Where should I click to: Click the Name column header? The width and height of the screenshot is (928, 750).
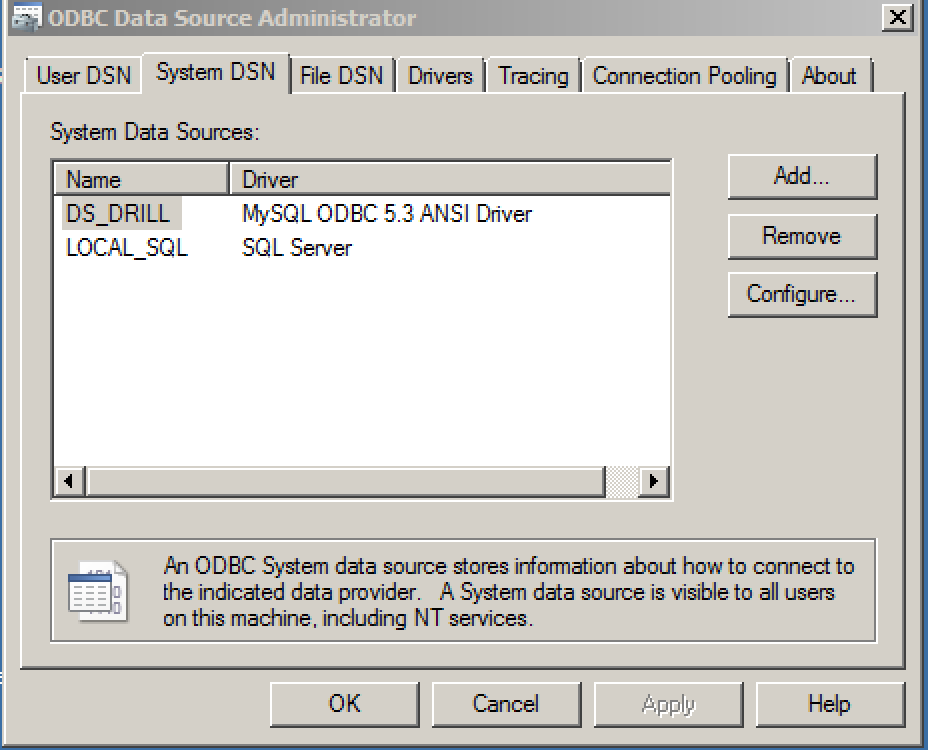tap(141, 179)
